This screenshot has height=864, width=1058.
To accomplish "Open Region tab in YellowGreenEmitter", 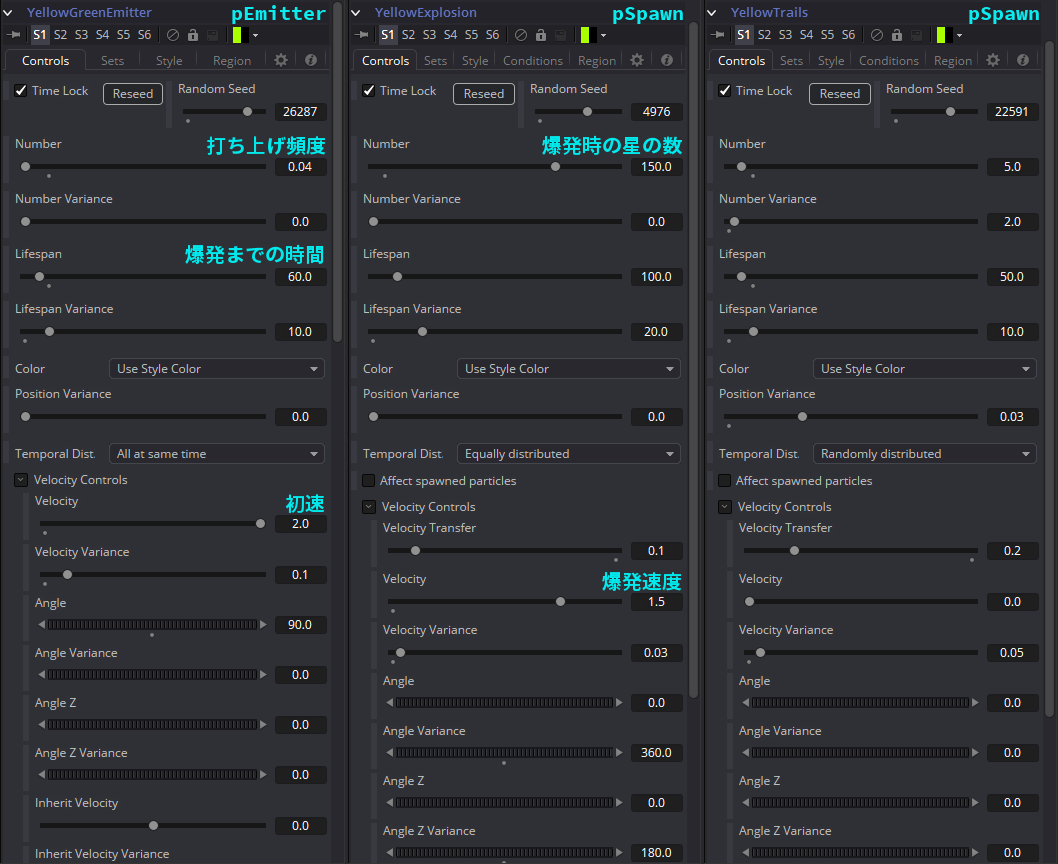I will tap(231, 61).
